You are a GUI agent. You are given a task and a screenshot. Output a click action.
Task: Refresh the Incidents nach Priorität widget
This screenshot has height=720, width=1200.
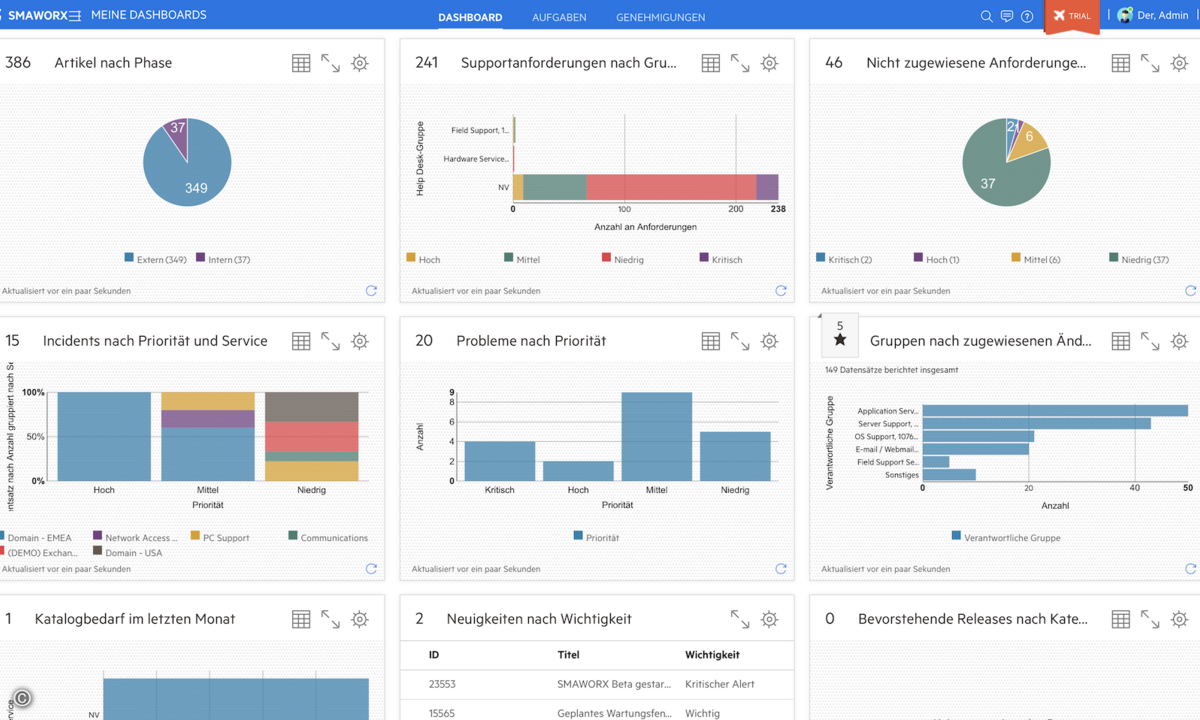click(x=371, y=569)
